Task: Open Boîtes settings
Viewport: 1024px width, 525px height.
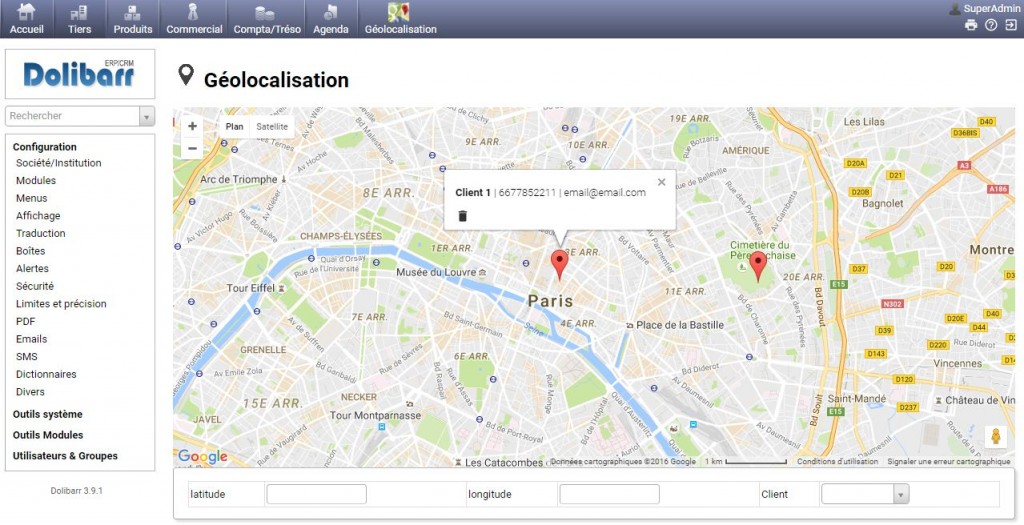Action: pos(31,251)
